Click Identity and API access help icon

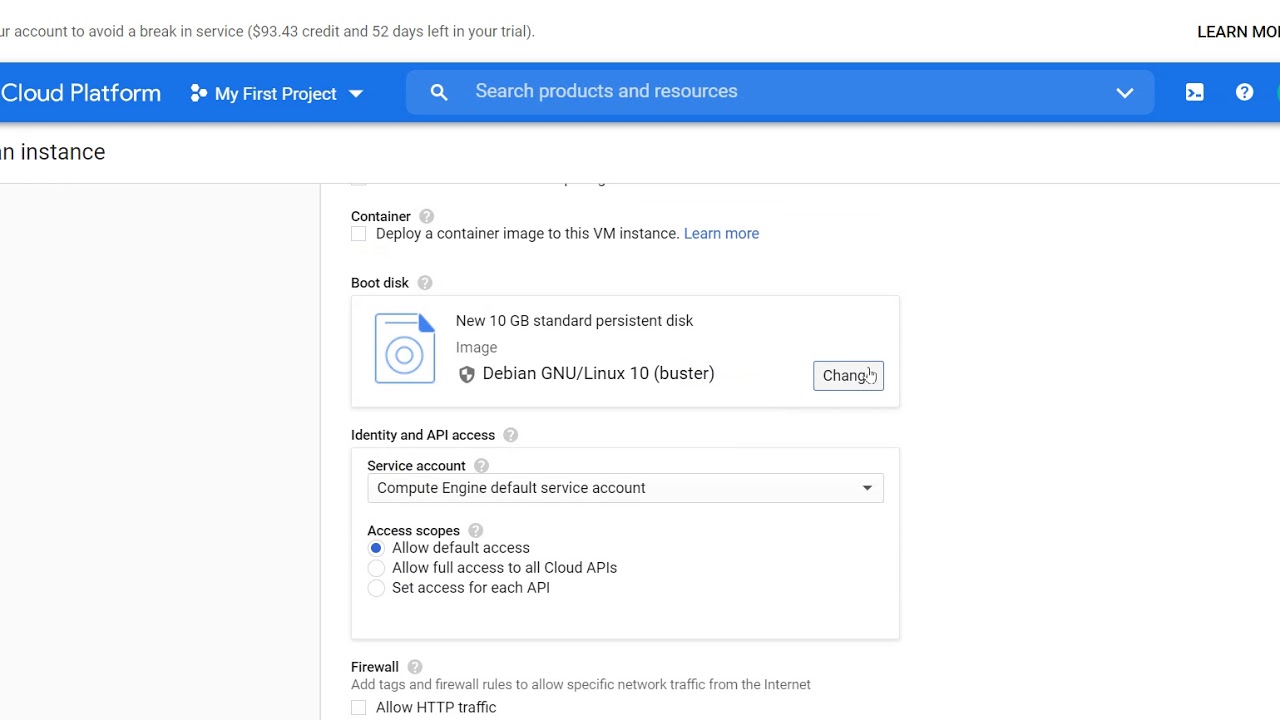[510, 435]
